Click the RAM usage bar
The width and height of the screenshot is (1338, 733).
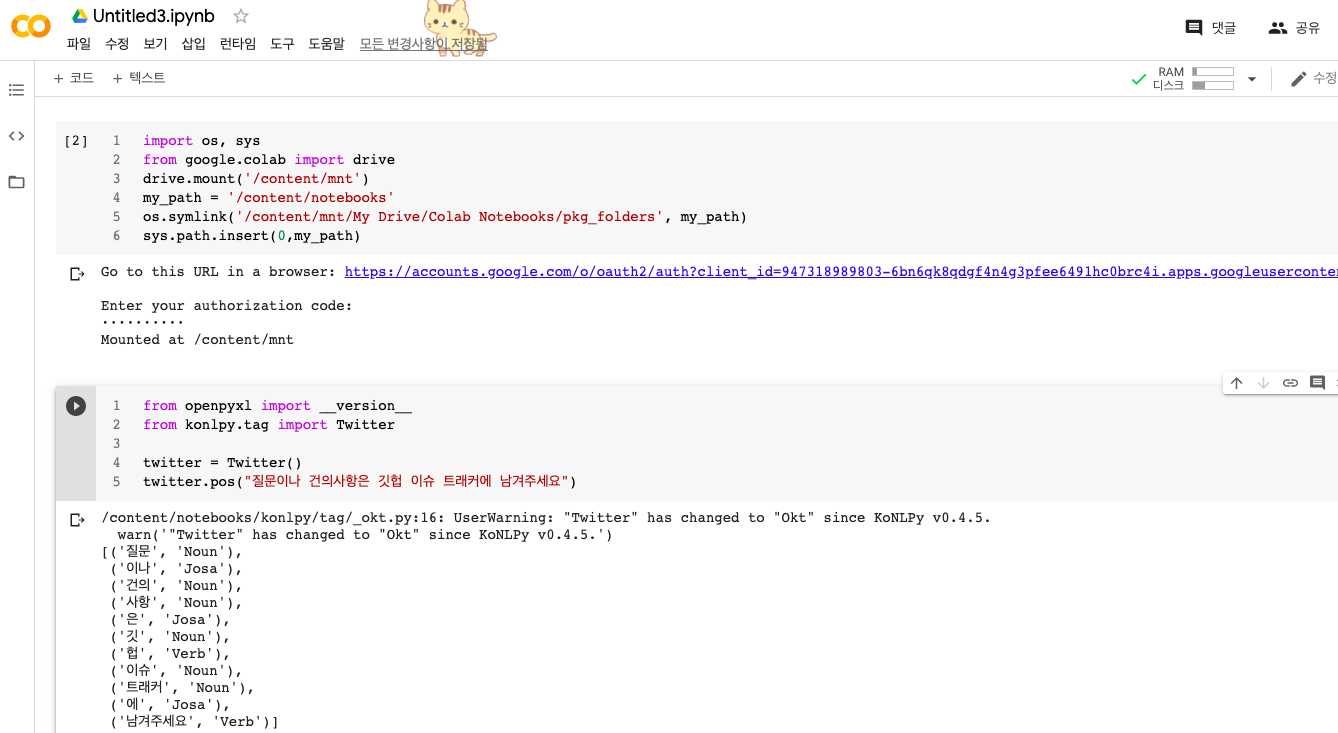pyautogui.click(x=1212, y=71)
